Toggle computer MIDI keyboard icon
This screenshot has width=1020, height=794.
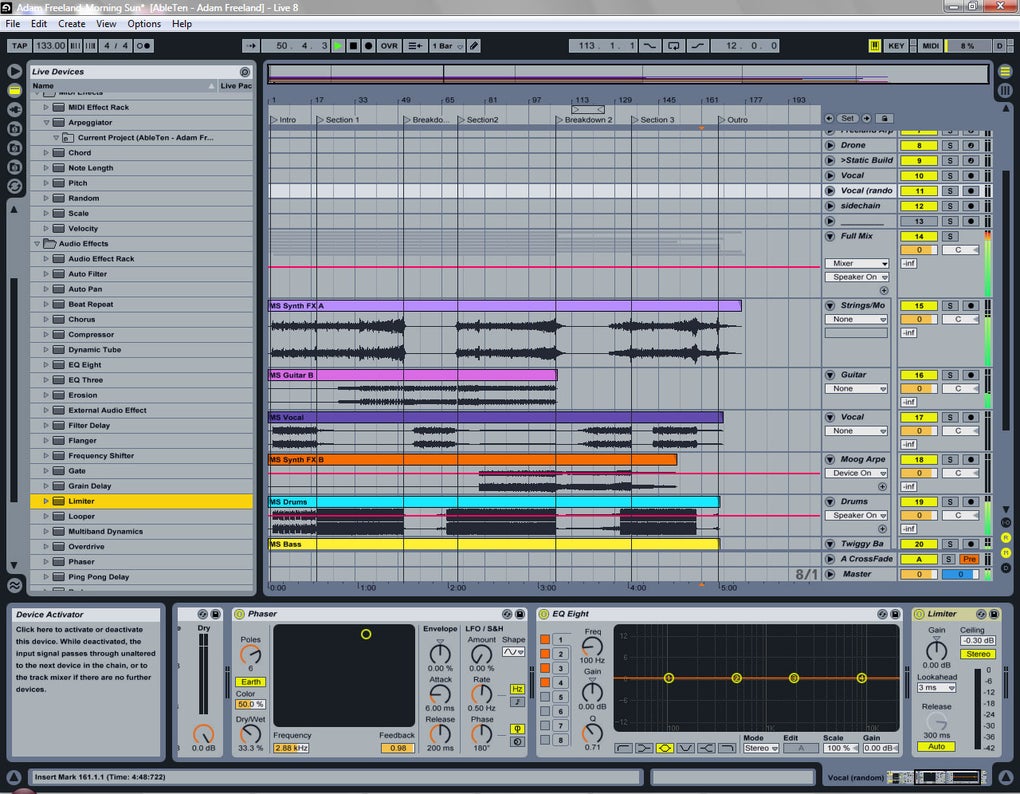tap(875, 46)
